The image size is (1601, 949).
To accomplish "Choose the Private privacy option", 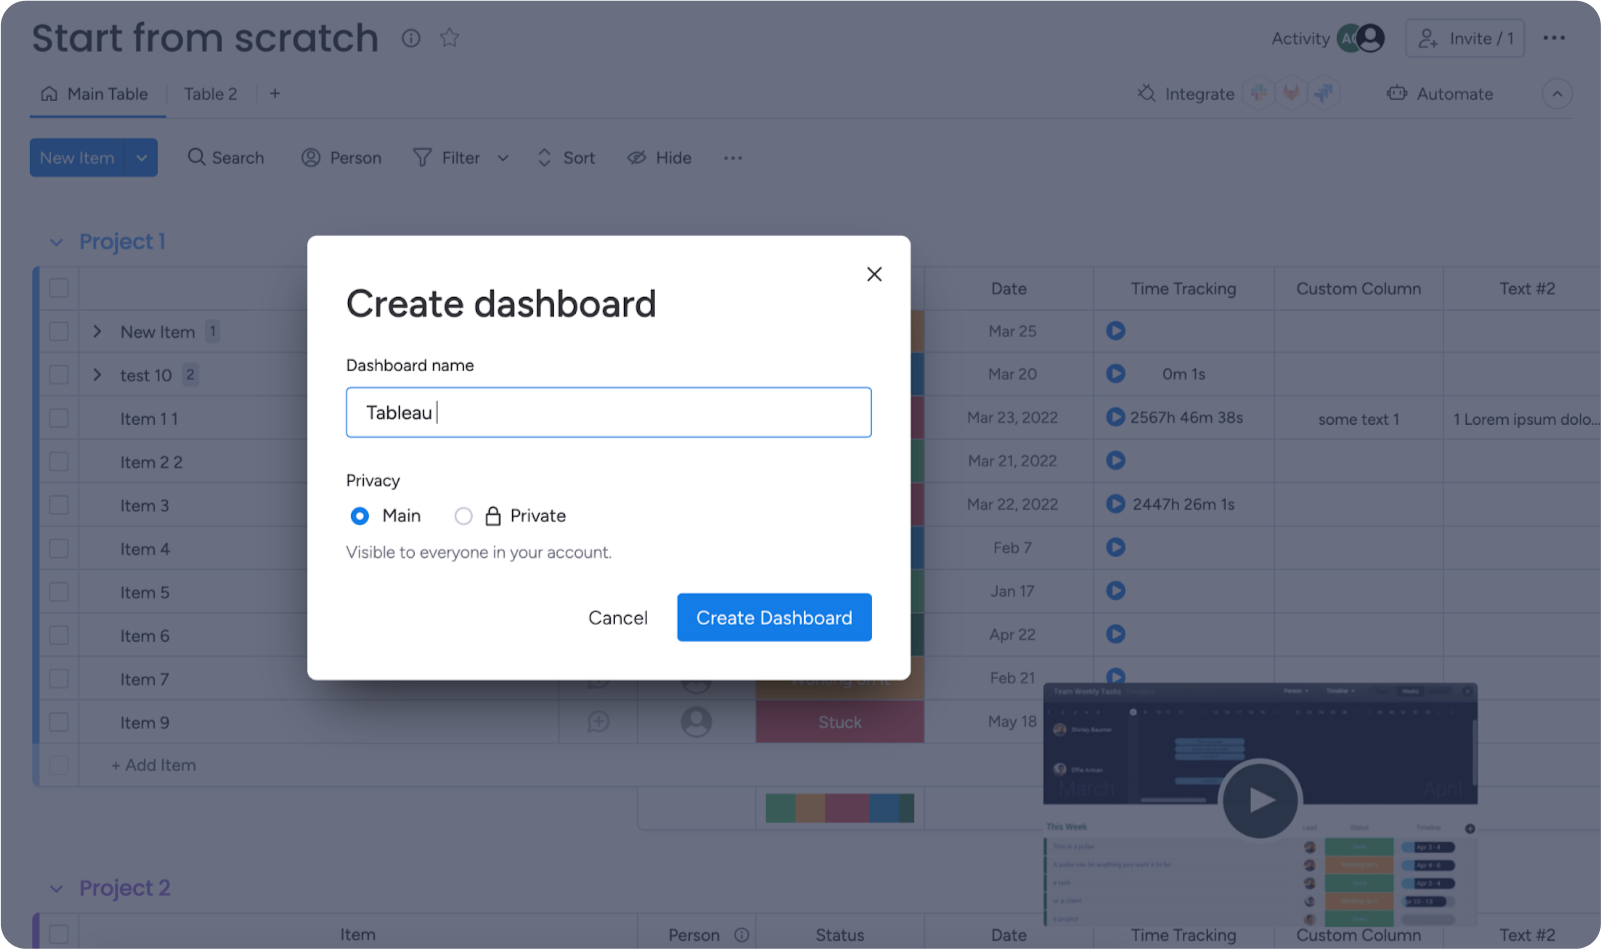I will click(x=463, y=515).
